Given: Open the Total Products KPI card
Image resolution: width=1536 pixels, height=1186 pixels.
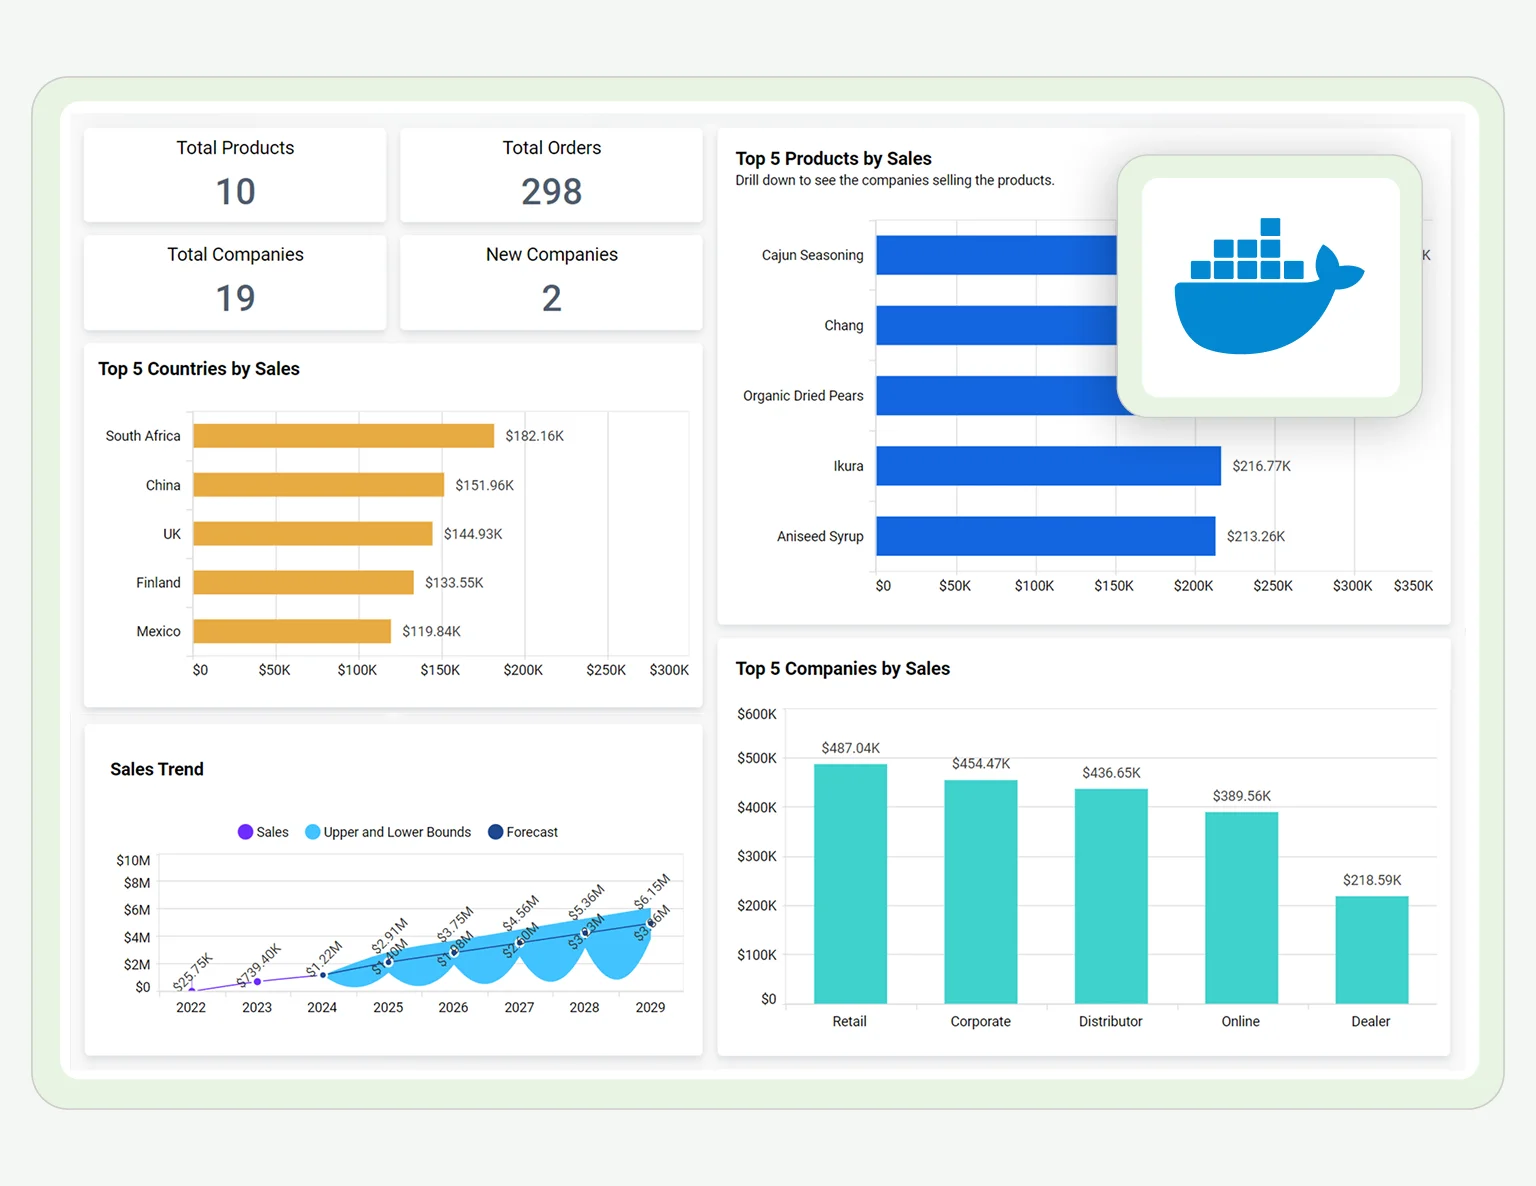Looking at the screenshot, I should (234, 174).
